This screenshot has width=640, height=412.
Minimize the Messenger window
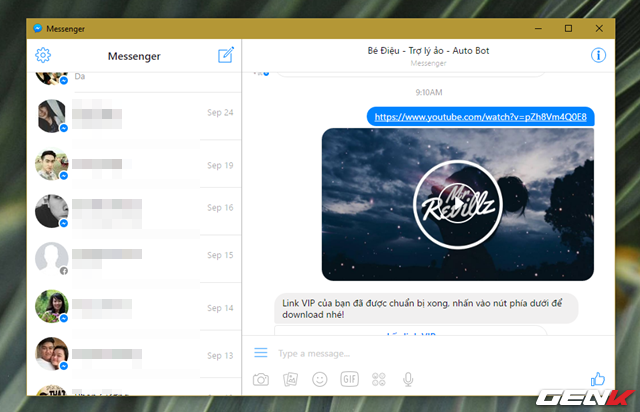click(538, 28)
